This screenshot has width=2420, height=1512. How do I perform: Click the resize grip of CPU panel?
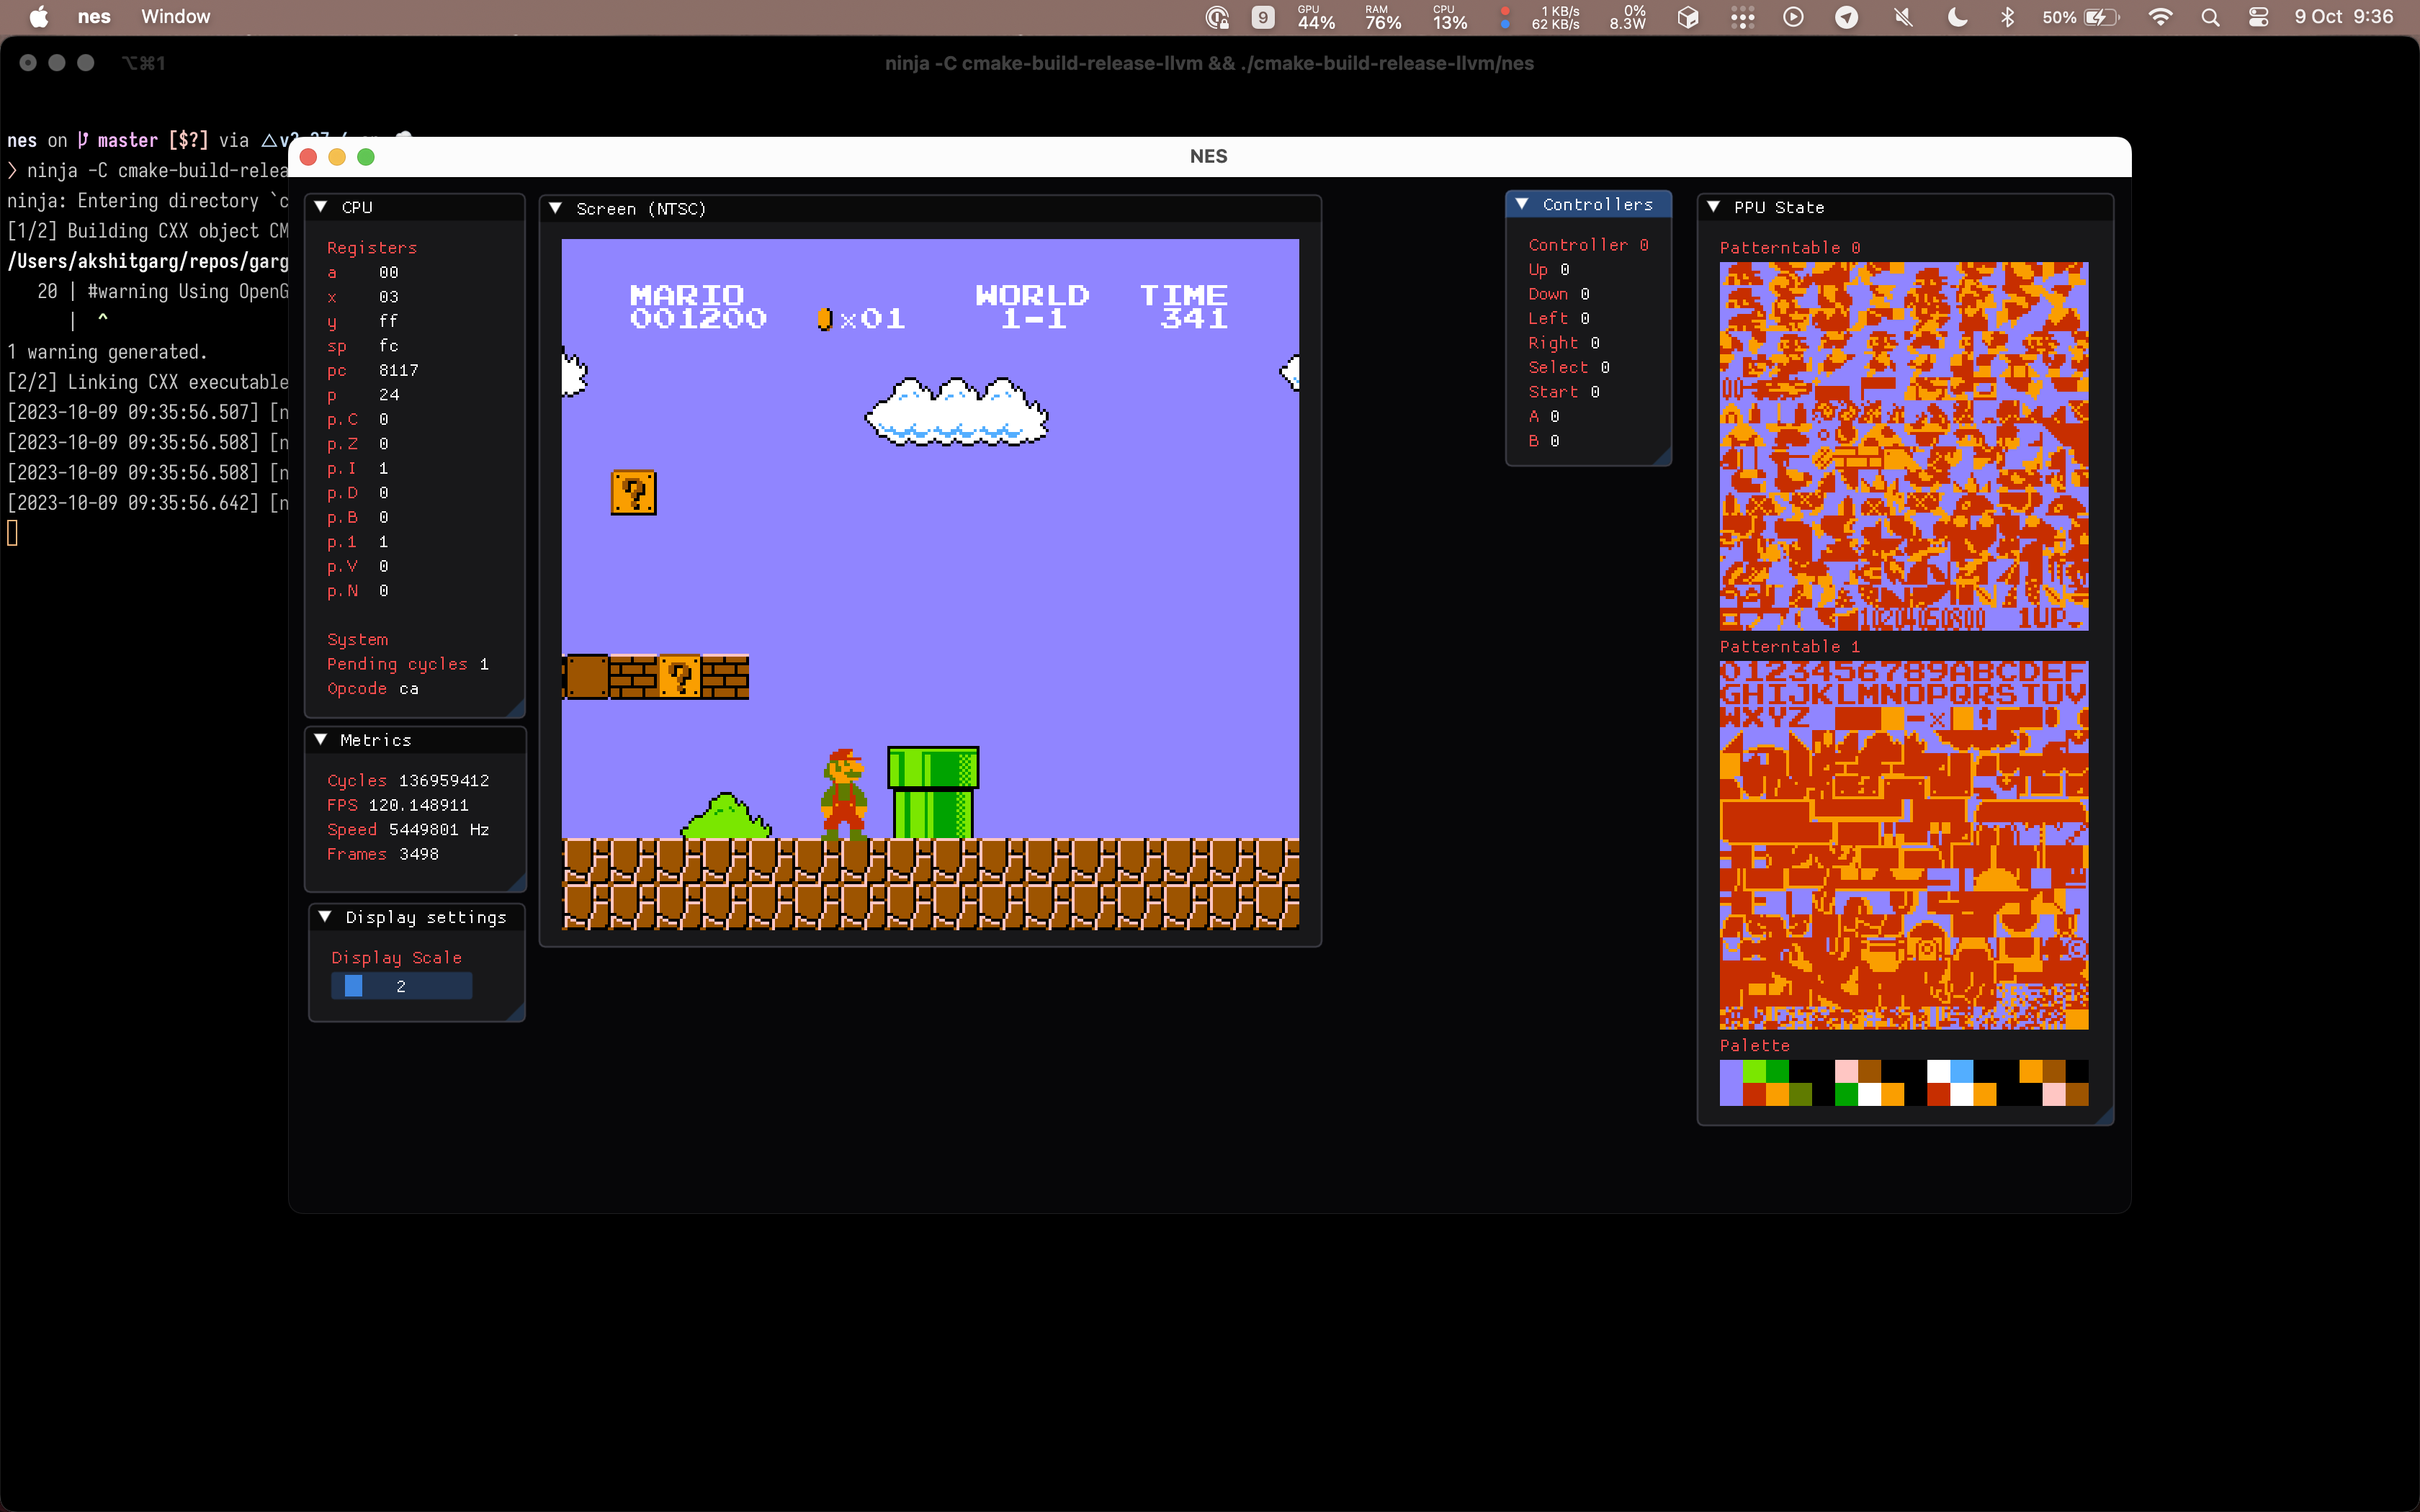click(x=516, y=709)
